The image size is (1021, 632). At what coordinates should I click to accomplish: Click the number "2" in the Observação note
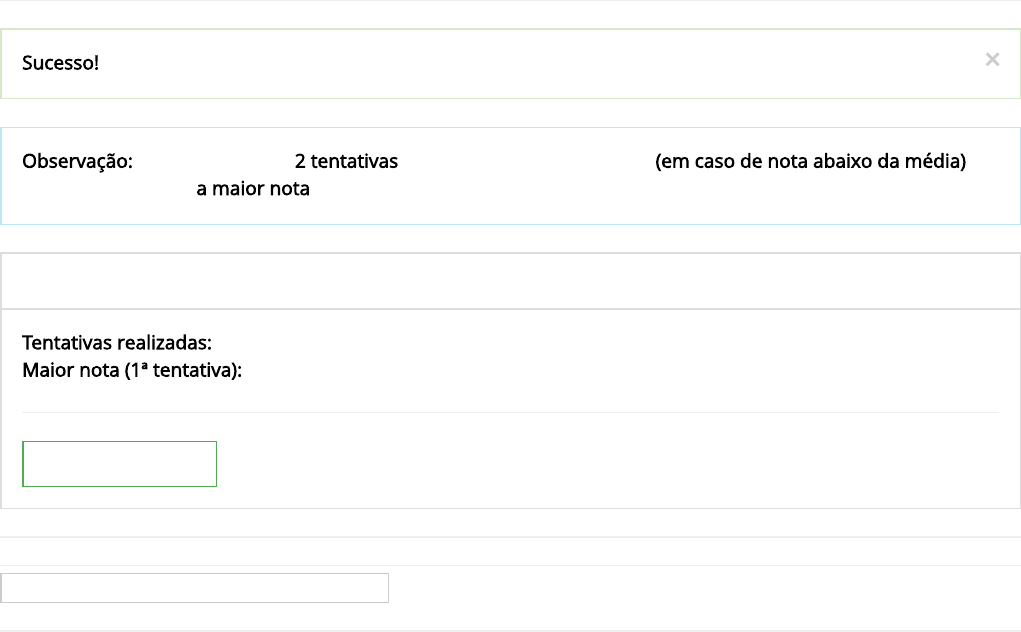pyautogui.click(x=300, y=162)
